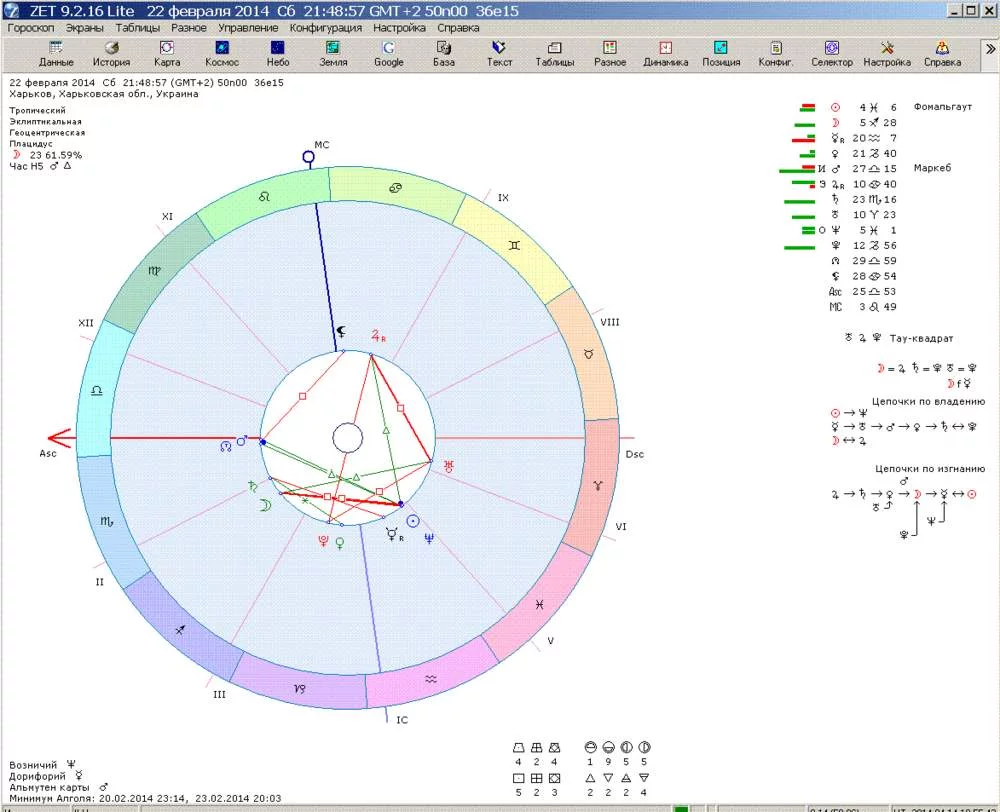Open the База database icon

(x=444, y=53)
